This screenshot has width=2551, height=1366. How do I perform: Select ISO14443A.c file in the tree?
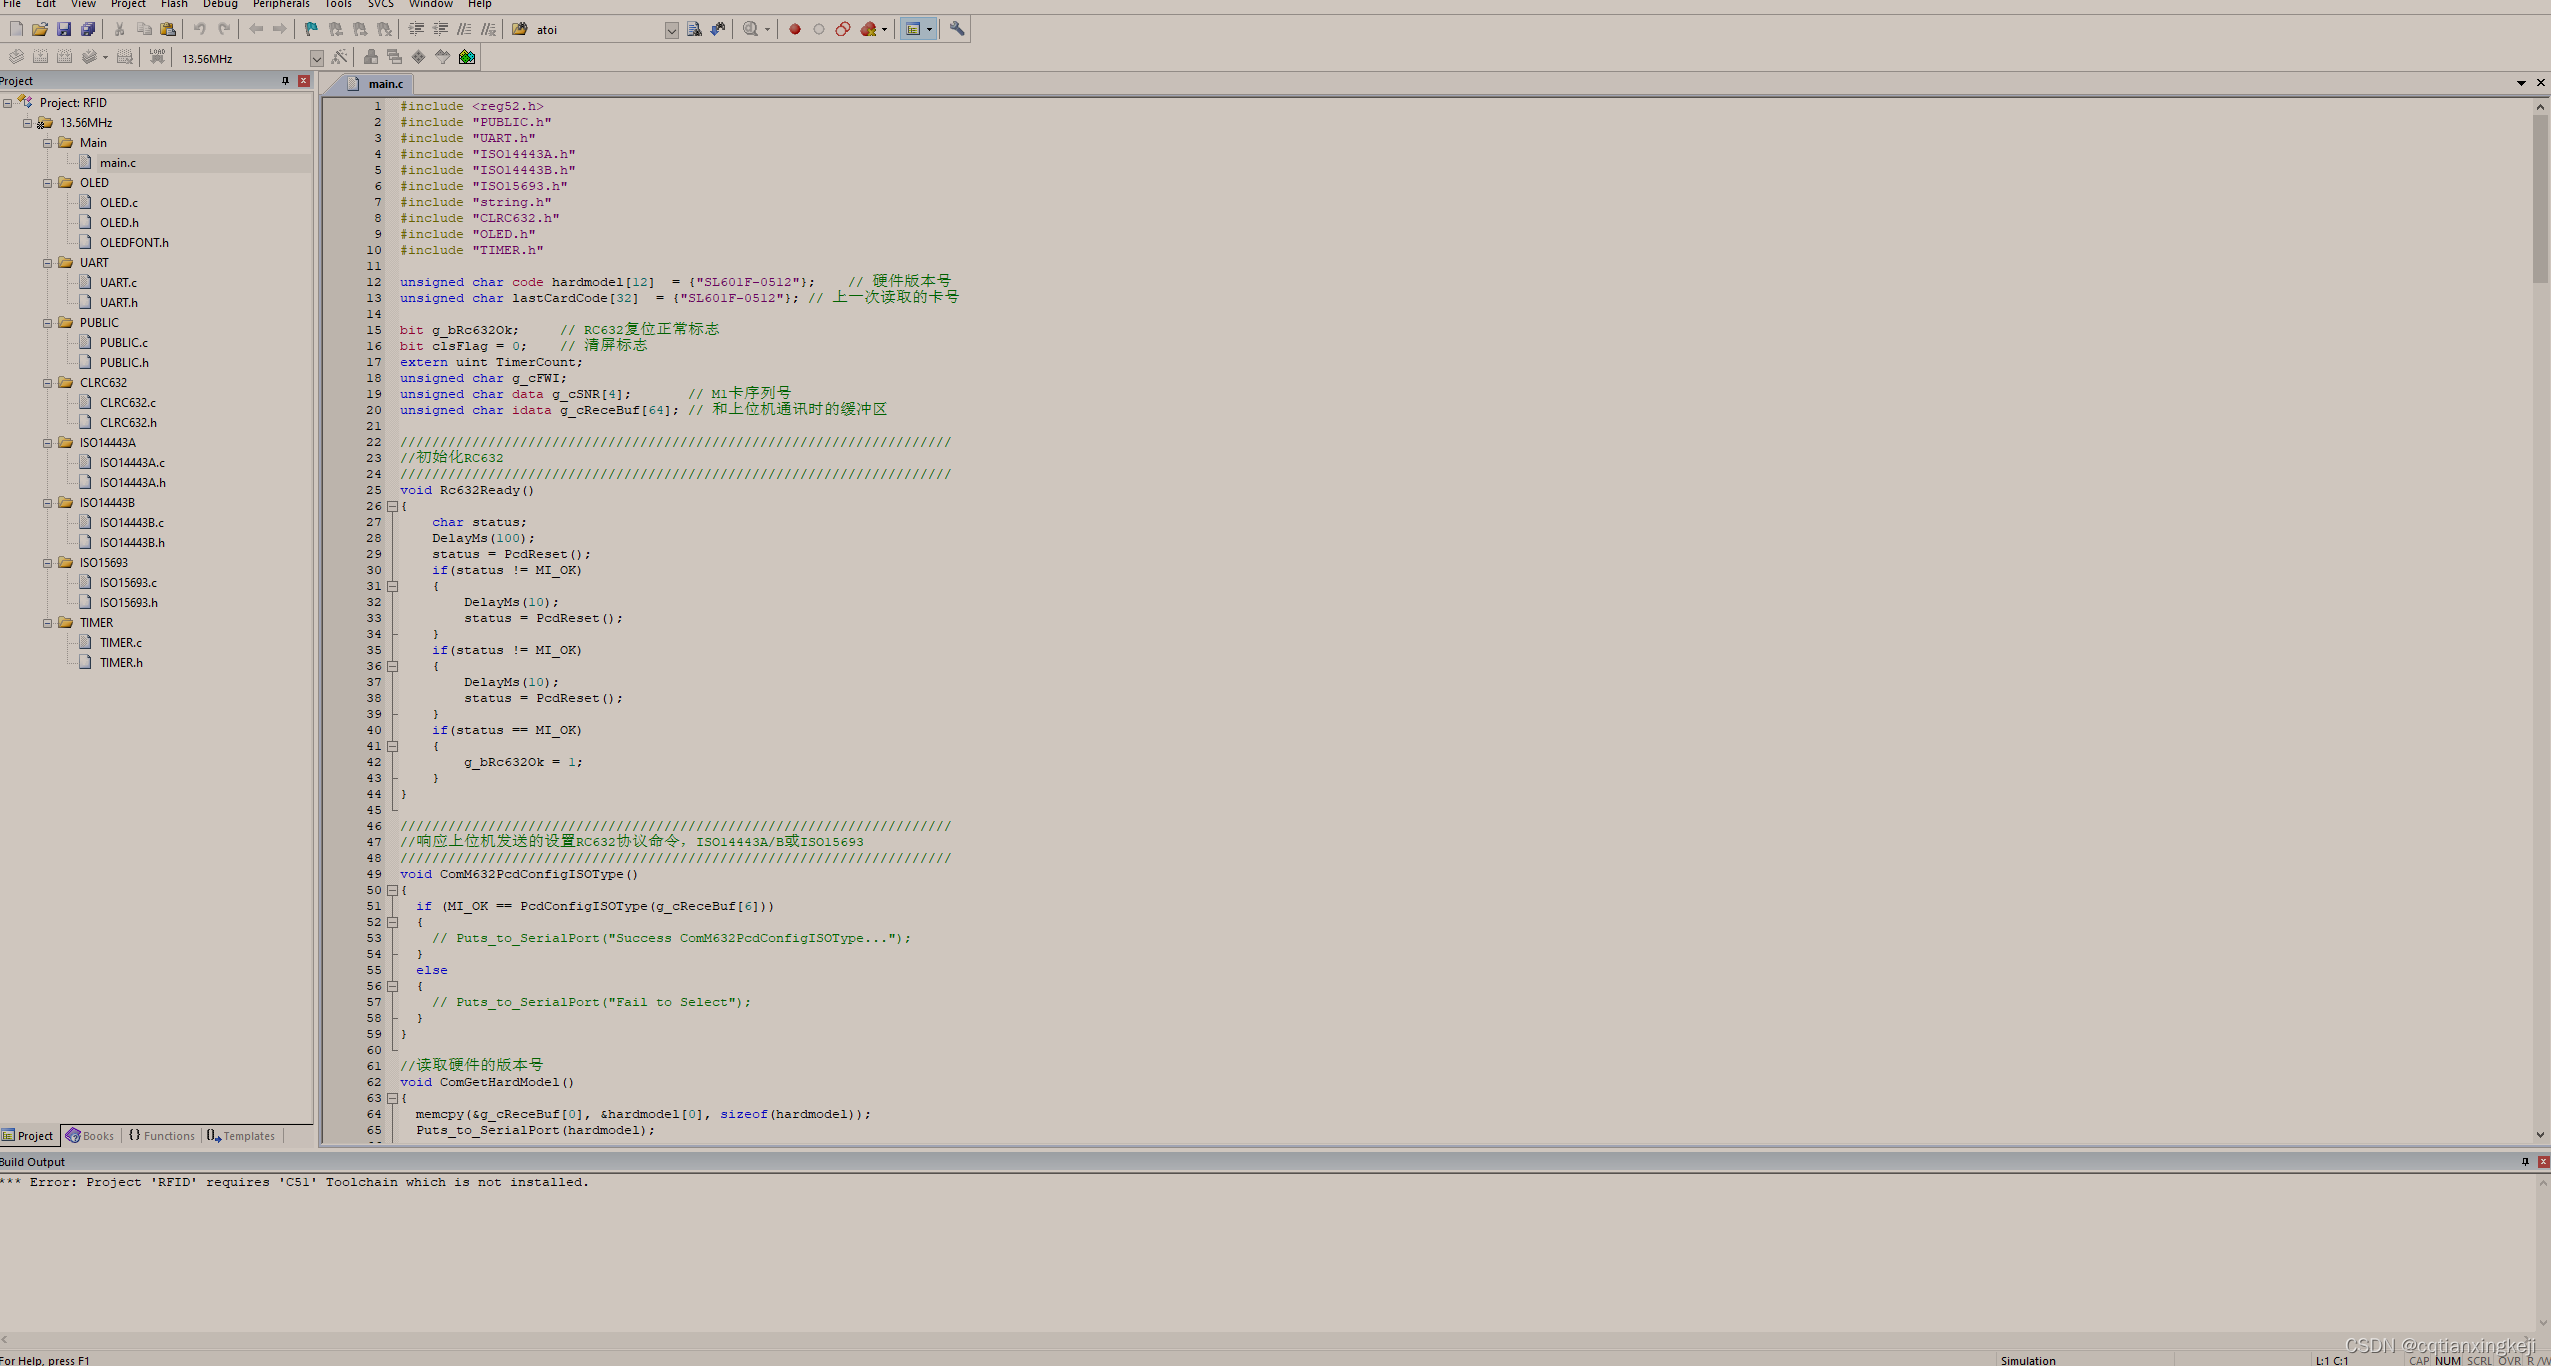point(132,463)
